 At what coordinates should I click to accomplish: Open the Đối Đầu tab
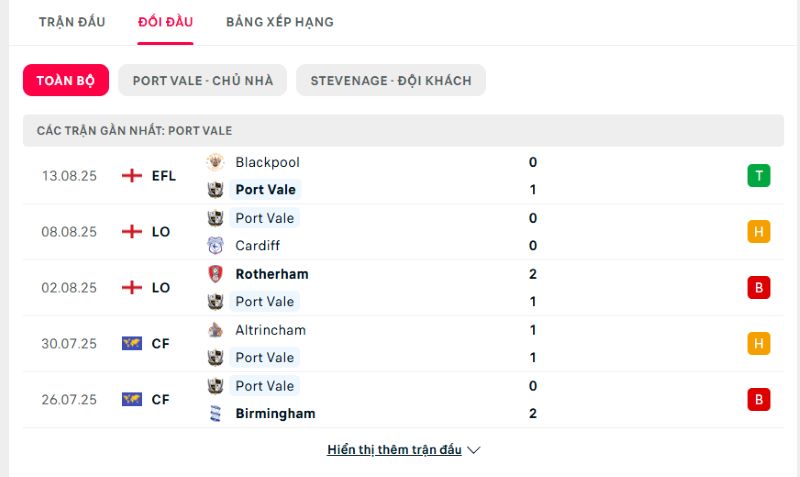(165, 22)
